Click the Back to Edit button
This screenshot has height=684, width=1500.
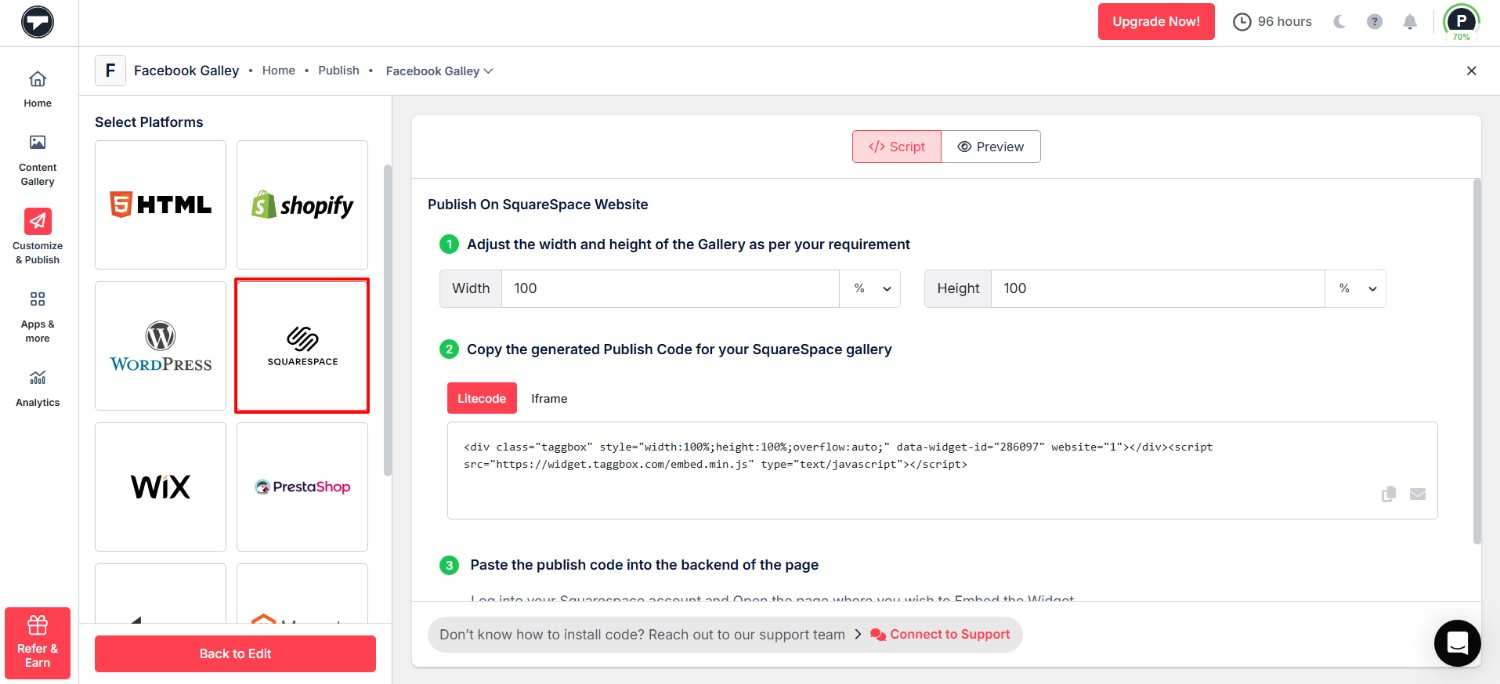(x=235, y=653)
